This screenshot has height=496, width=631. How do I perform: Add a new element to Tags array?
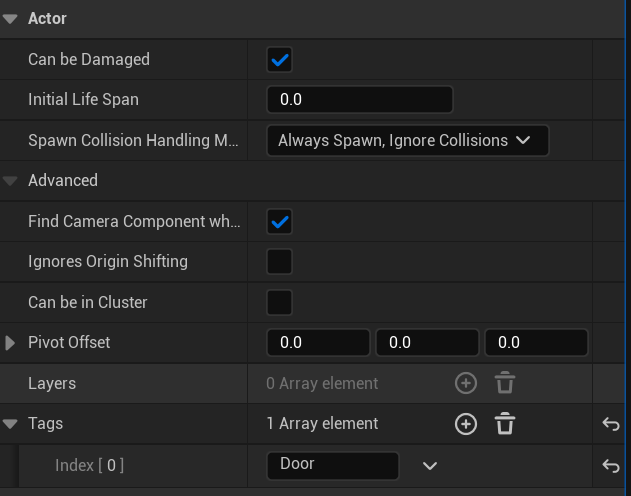coord(466,424)
